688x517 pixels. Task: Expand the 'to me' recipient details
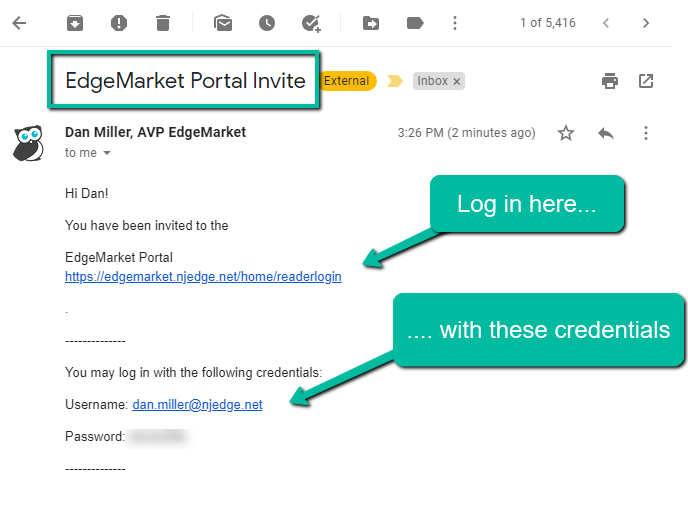pyautogui.click(x=107, y=153)
